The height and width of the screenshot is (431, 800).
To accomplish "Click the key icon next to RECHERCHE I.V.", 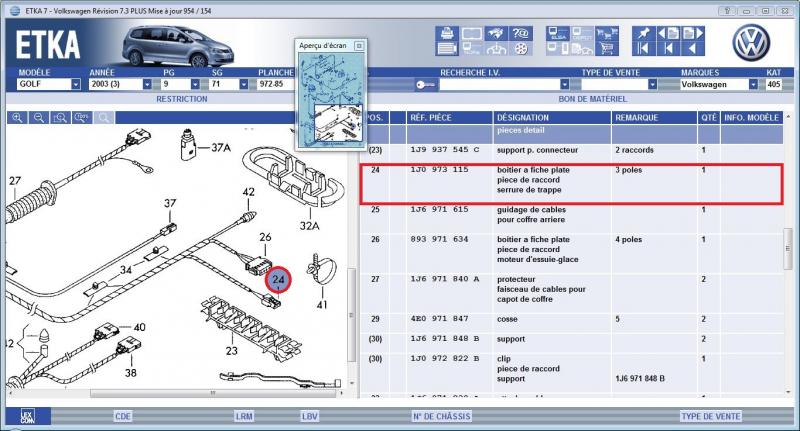I will 425,85.
